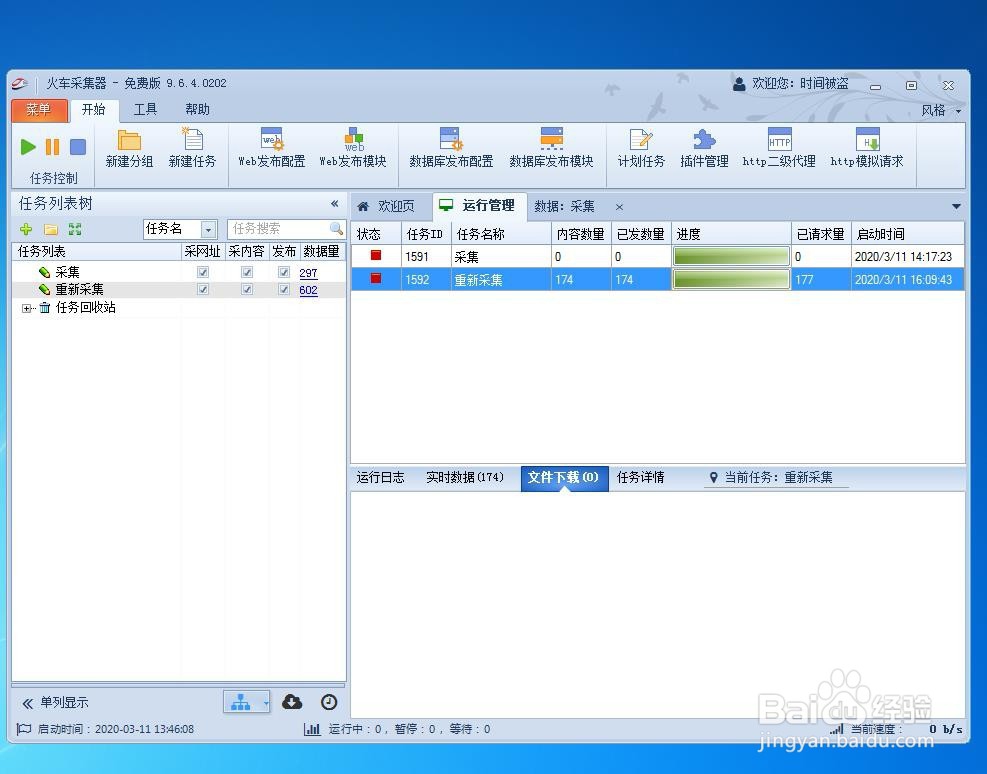Toggle 采网址 checkbox for 采集
987x774 pixels.
(x=203, y=272)
